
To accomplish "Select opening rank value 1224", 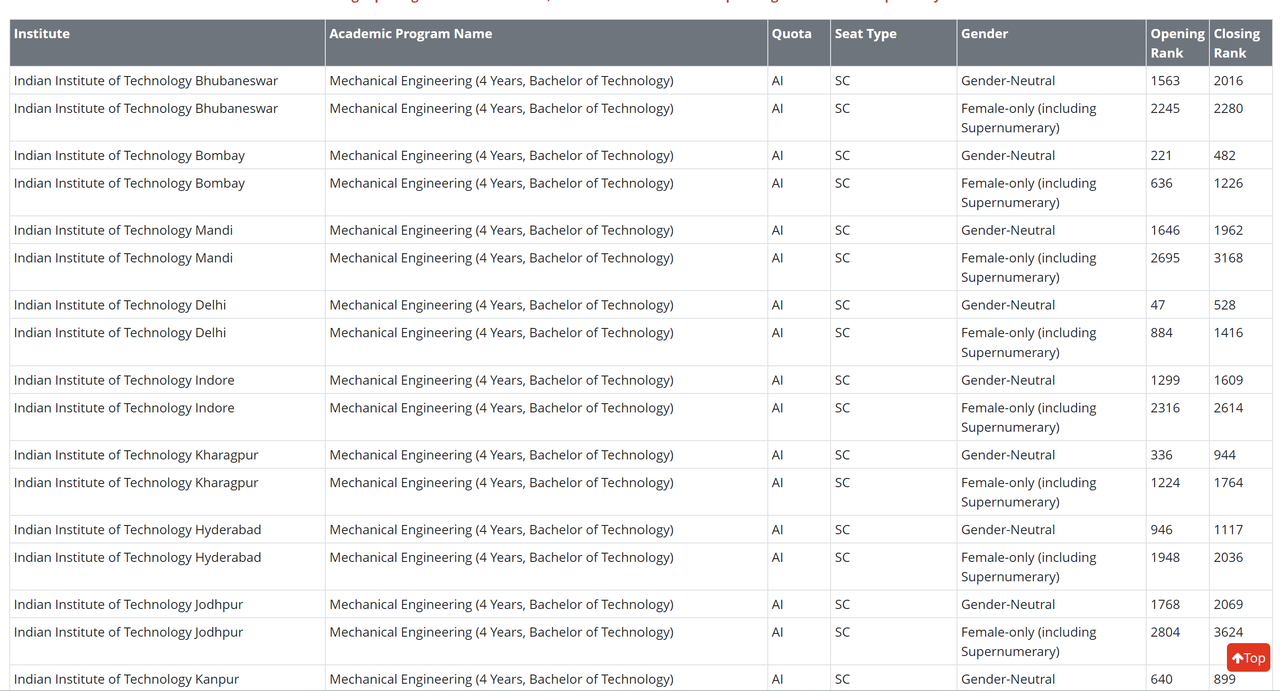I will [x=1165, y=483].
